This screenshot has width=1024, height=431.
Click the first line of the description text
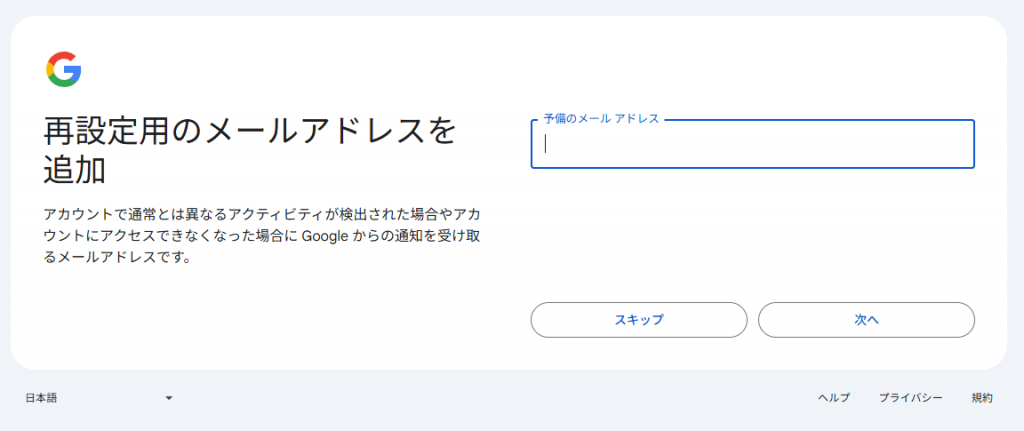coord(263,215)
